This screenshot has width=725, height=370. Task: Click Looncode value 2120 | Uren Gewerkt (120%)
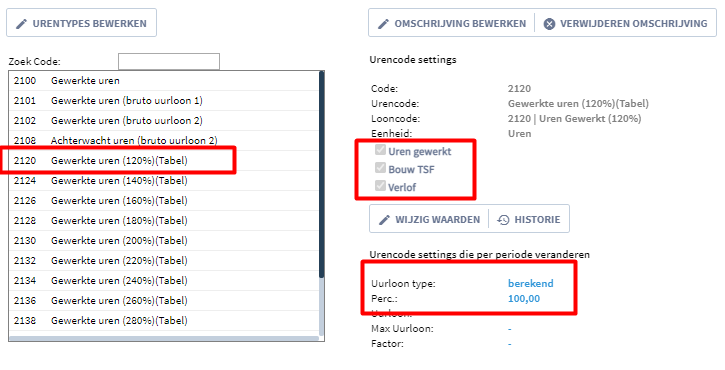pyautogui.click(x=574, y=118)
